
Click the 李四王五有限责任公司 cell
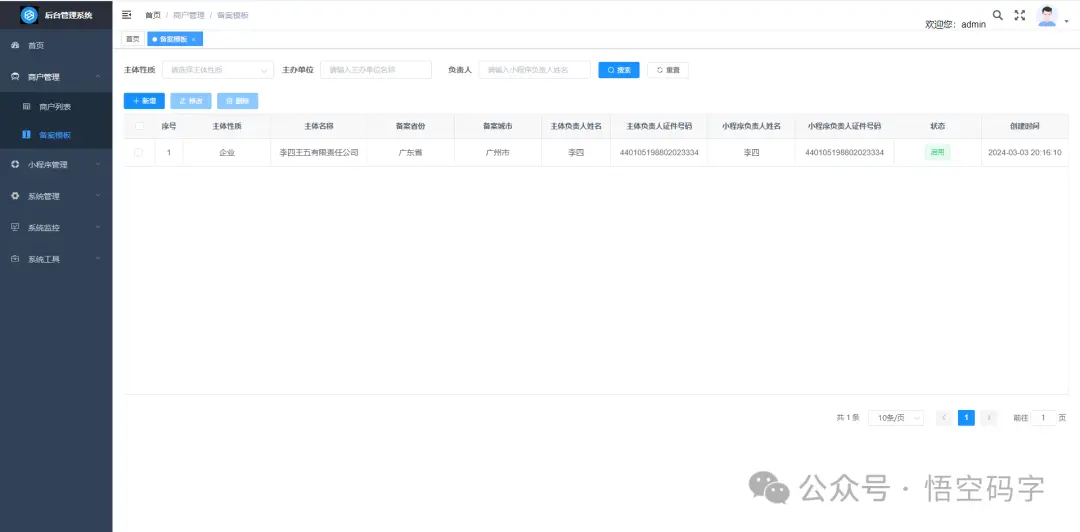pos(319,153)
